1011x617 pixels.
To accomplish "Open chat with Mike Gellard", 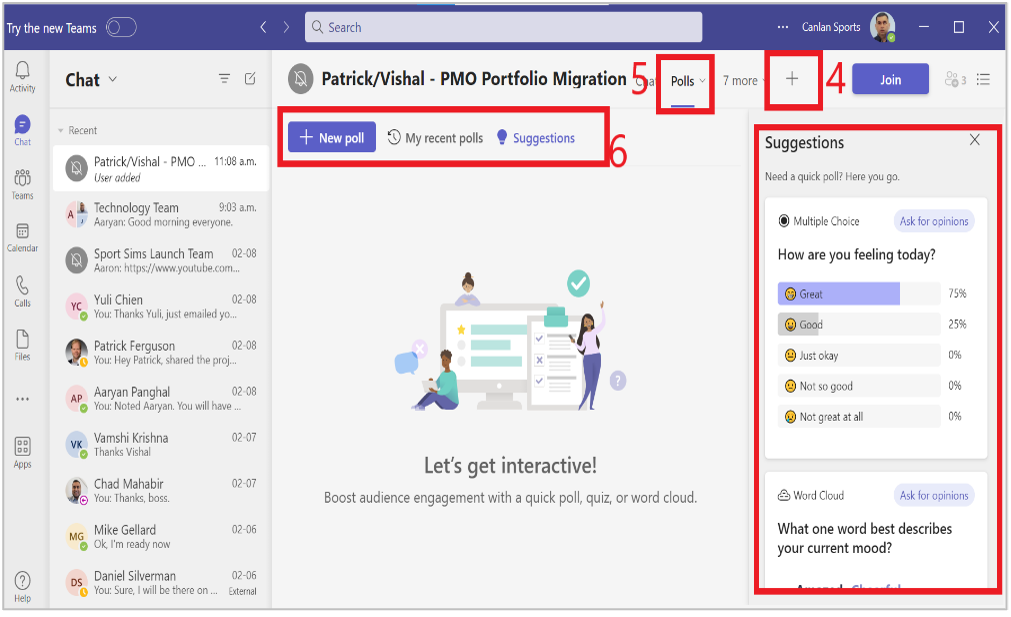I will click(x=161, y=536).
